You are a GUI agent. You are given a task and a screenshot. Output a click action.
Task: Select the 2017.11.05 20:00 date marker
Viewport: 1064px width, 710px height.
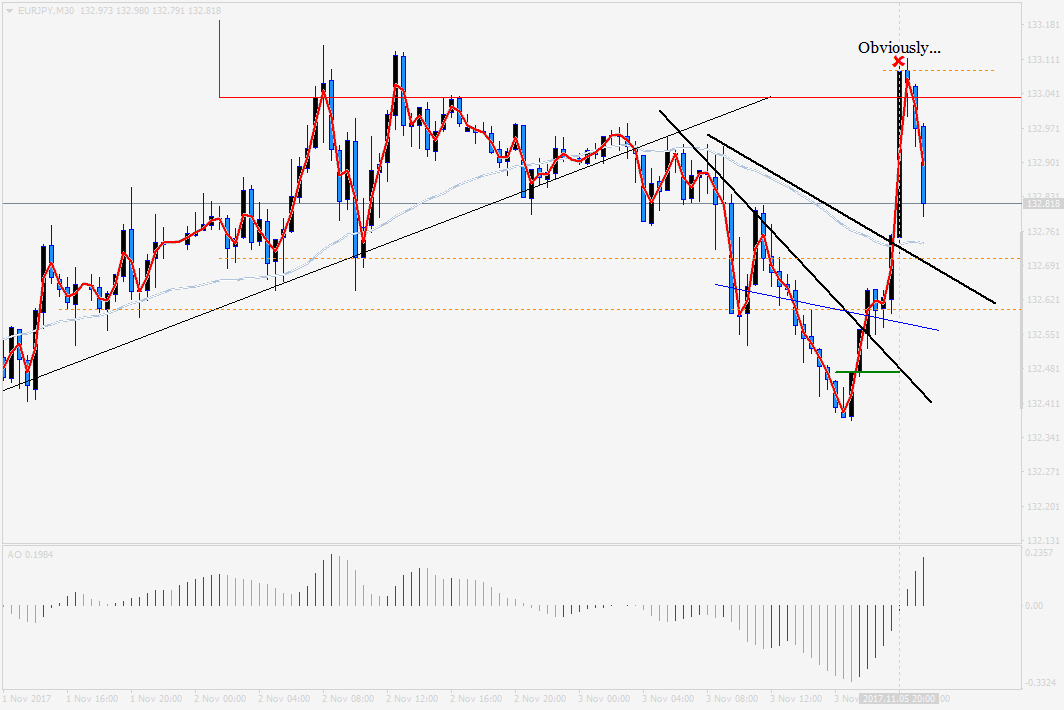click(x=899, y=698)
